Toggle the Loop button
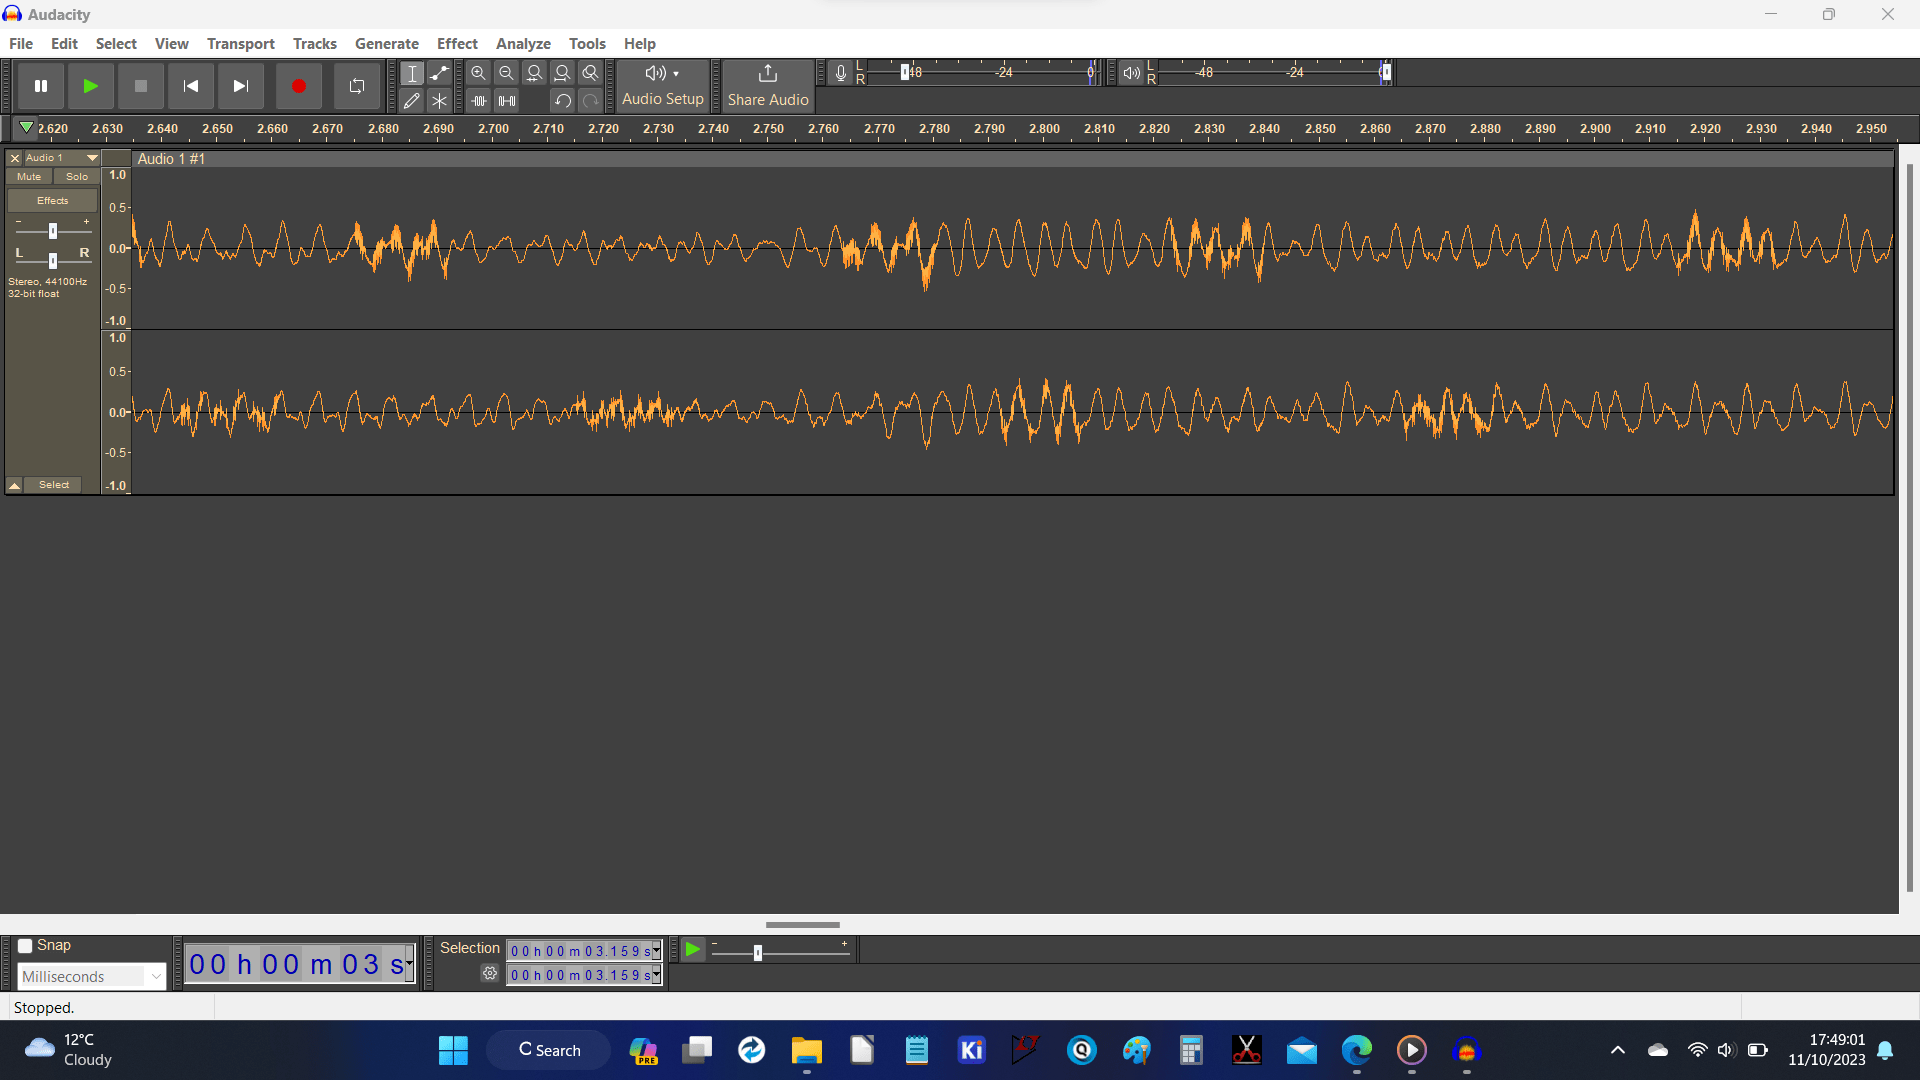Screen dimensions: 1920x1080 pyautogui.click(x=357, y=86)
